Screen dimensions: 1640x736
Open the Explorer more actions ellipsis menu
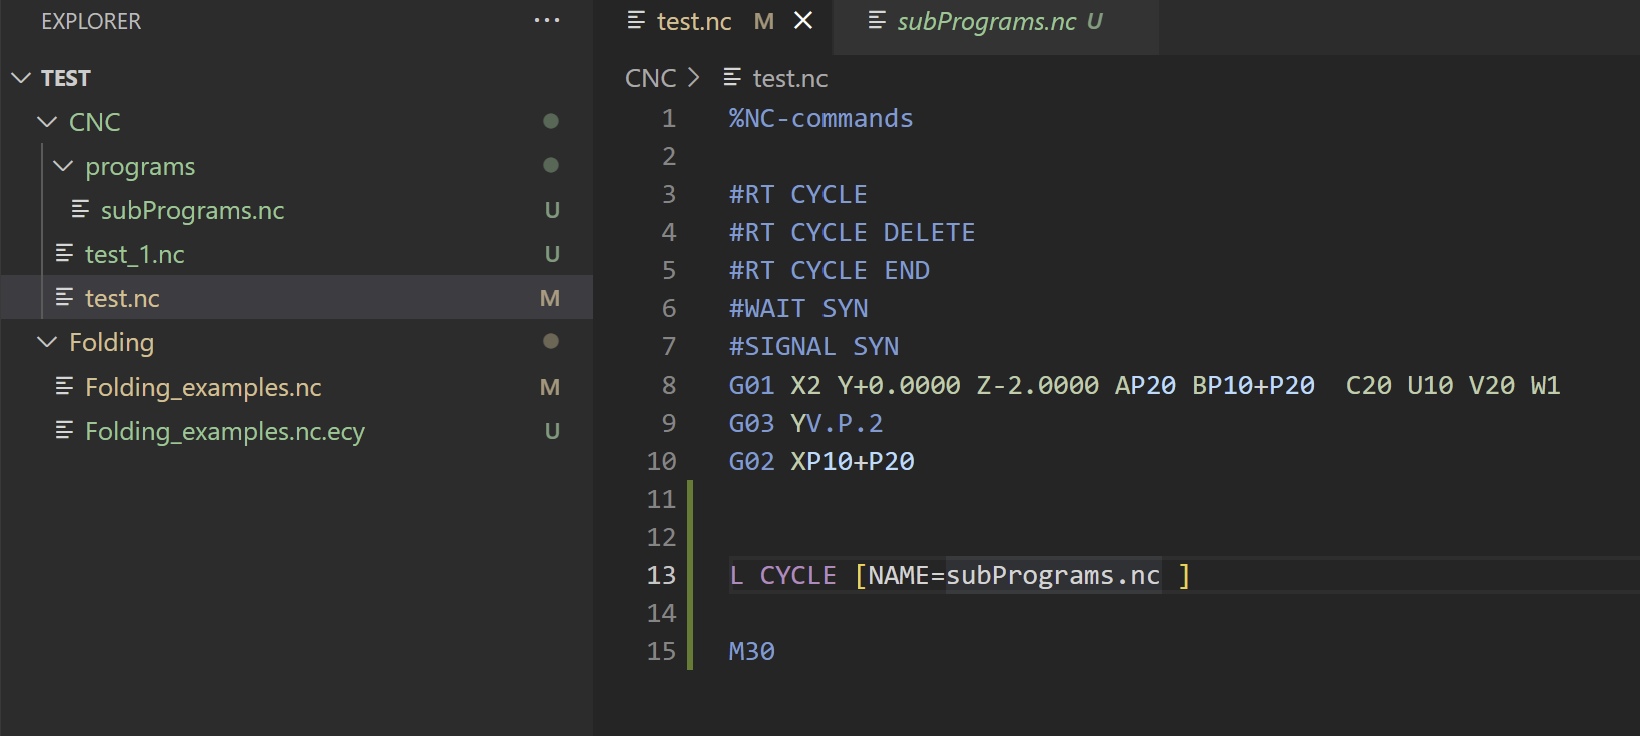547,21
